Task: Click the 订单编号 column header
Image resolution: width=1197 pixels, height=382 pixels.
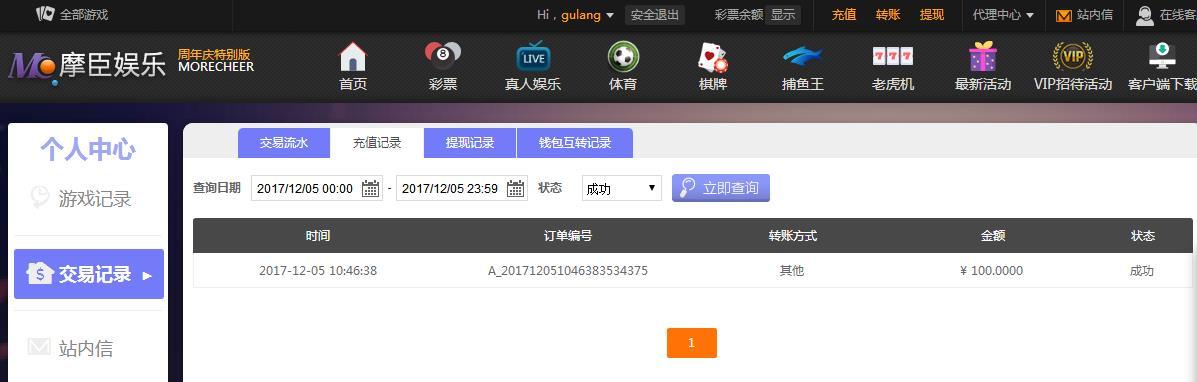Action: tap(567, 236)
